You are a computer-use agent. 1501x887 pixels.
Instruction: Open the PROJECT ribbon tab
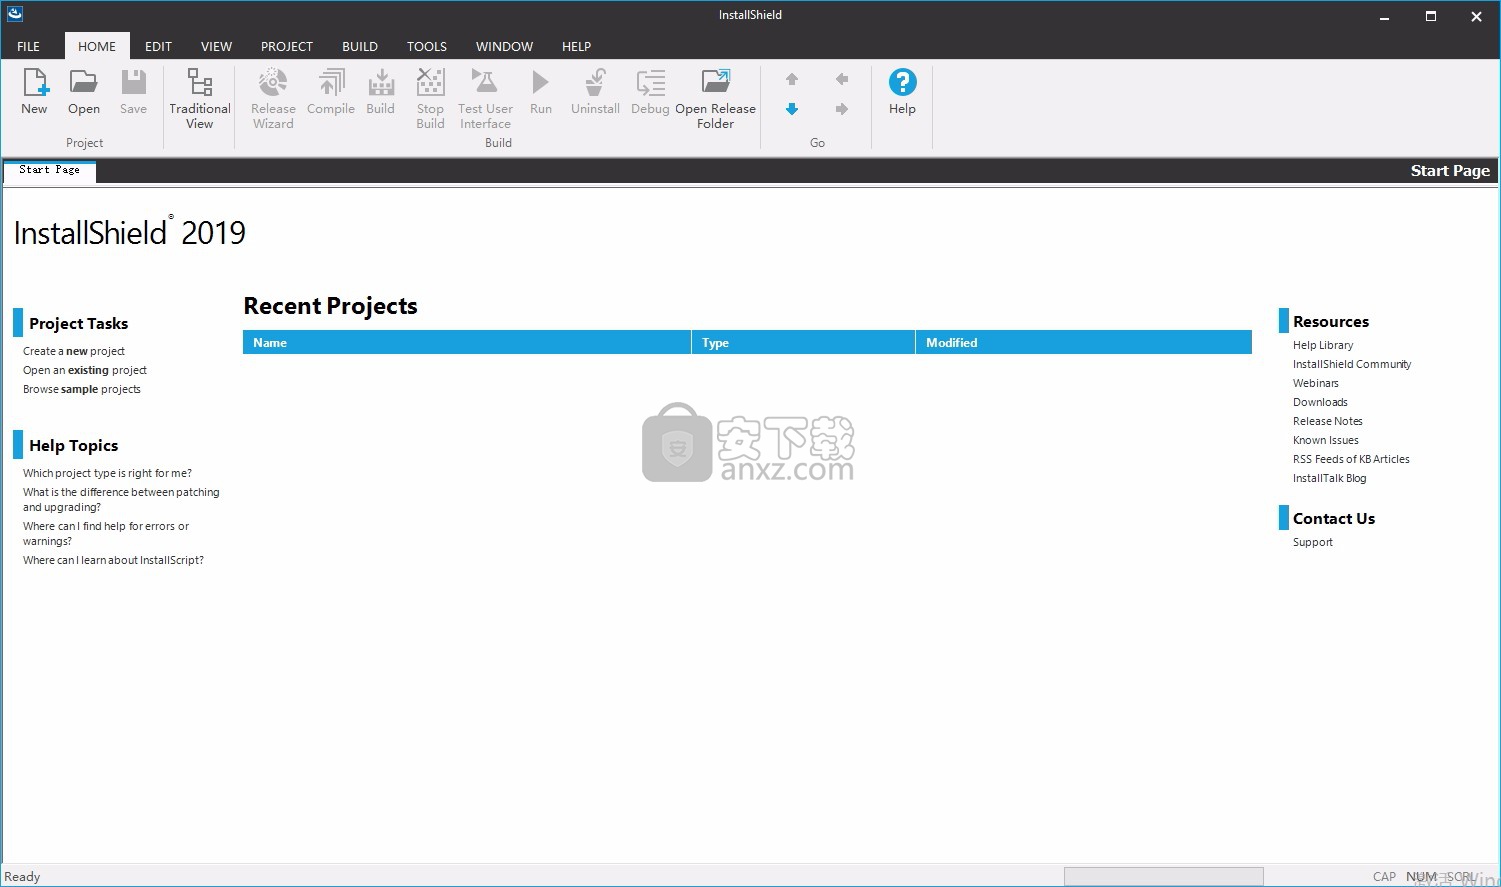tap(287, 46)
